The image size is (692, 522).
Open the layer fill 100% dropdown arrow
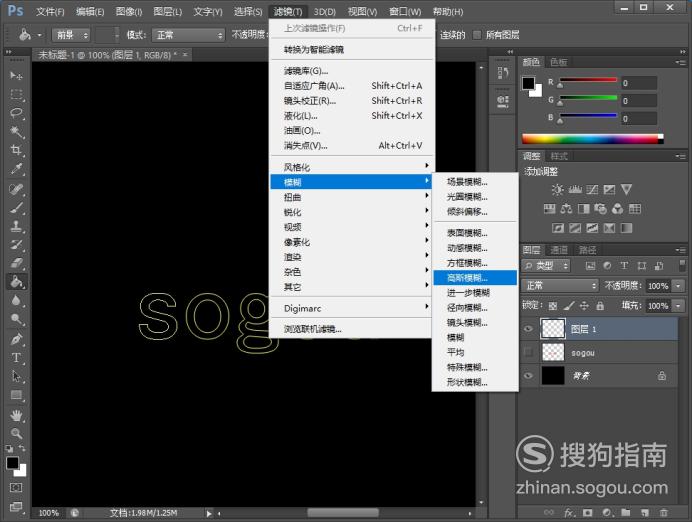point(678,306)
